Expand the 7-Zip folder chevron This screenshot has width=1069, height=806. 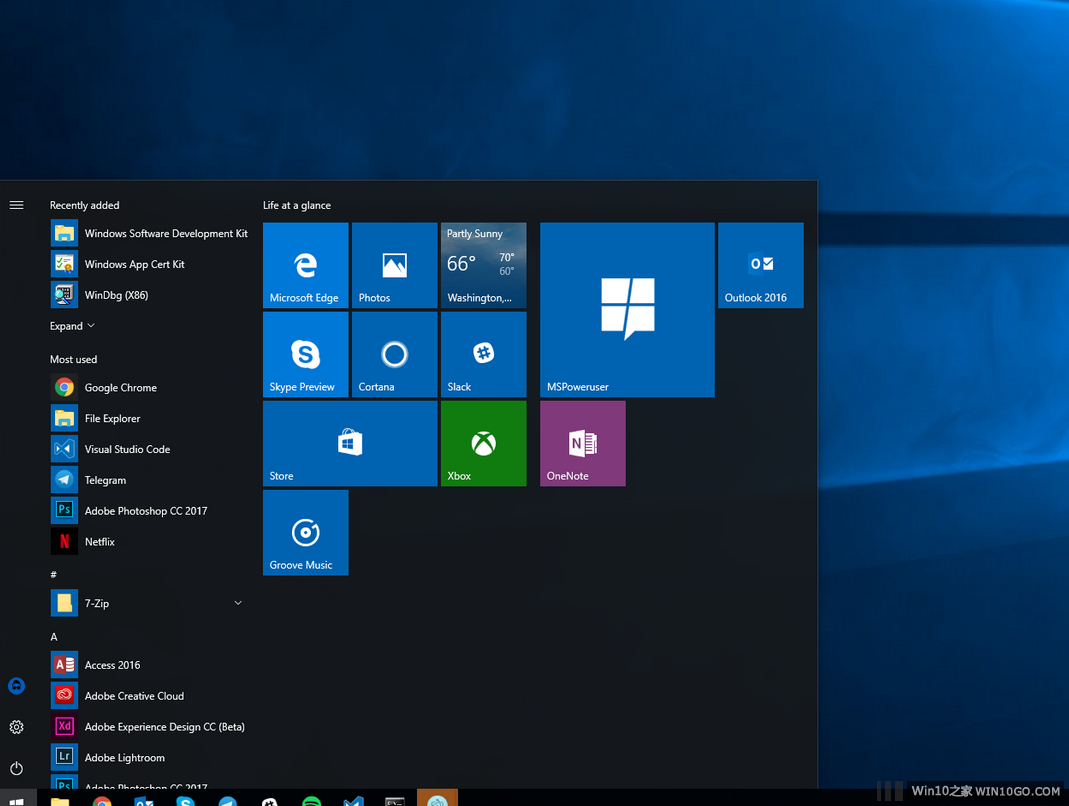(x=237, y=603)
